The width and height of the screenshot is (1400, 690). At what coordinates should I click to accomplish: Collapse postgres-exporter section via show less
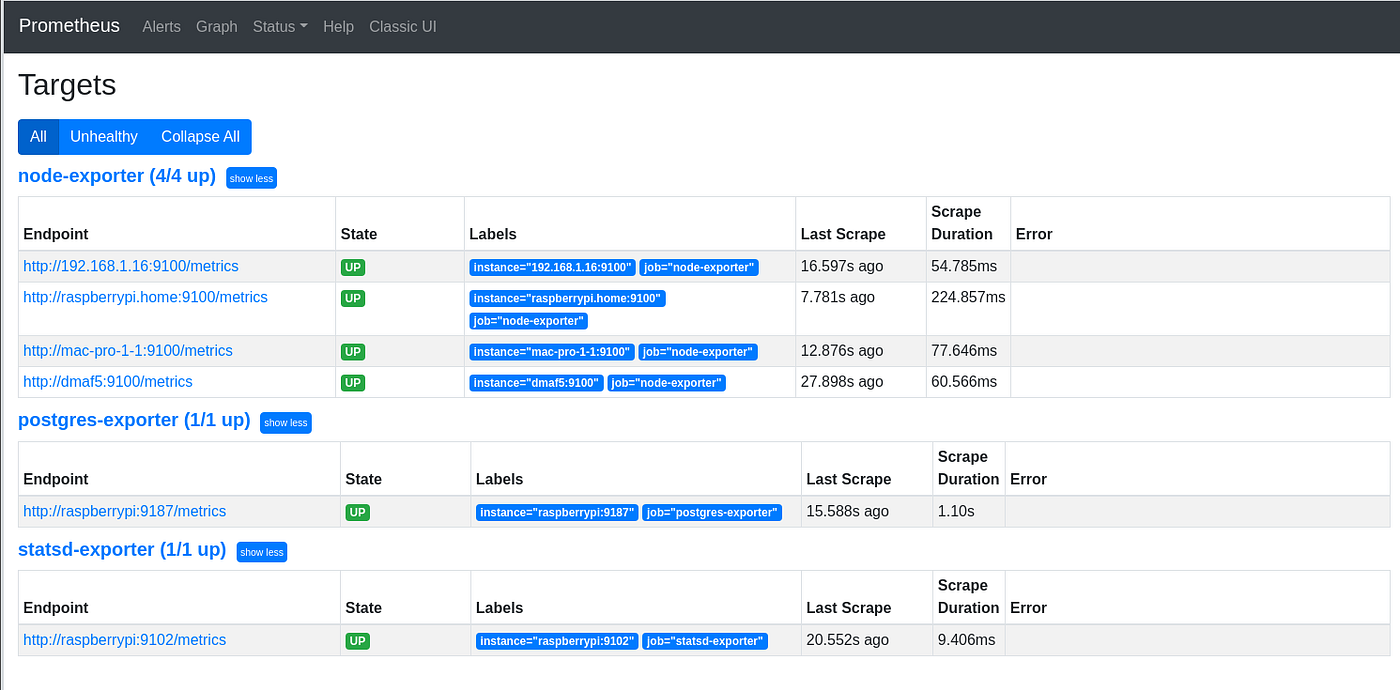(x=285, y=422)
